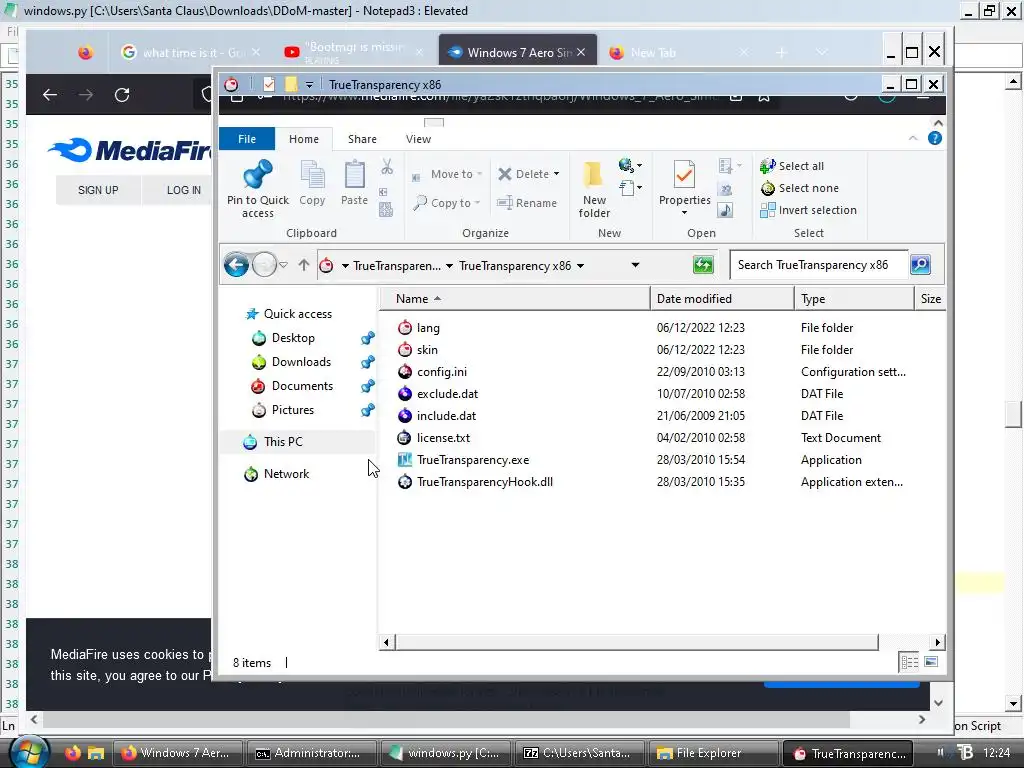Switch to the View ribbon tab
This screenshot has width=1024, height=768.
click(x=418, y=139)
